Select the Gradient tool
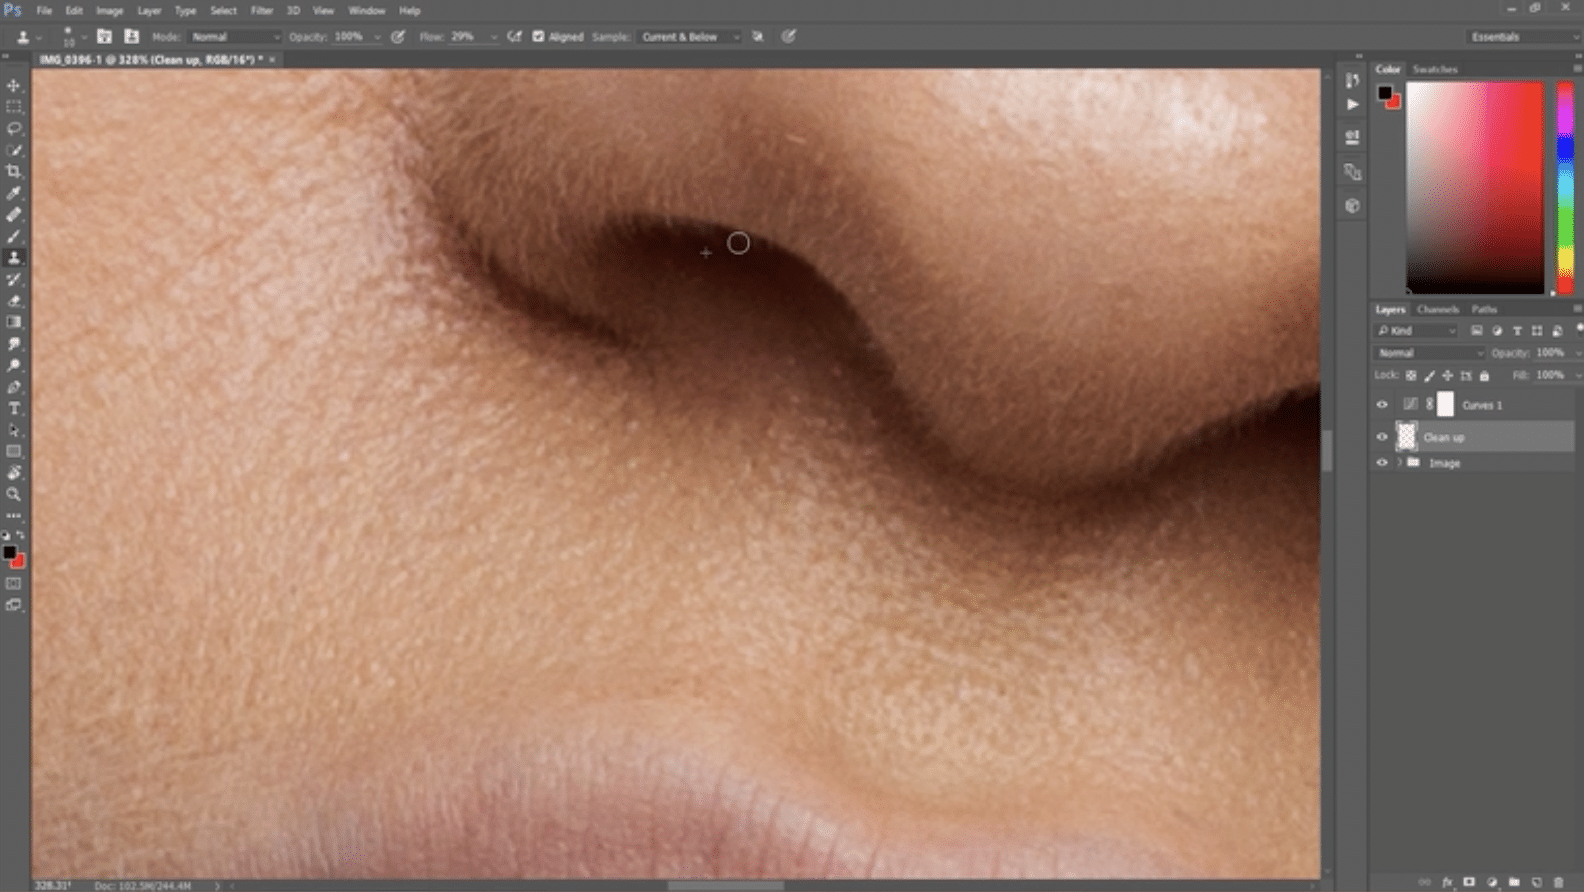 point(14,322)
